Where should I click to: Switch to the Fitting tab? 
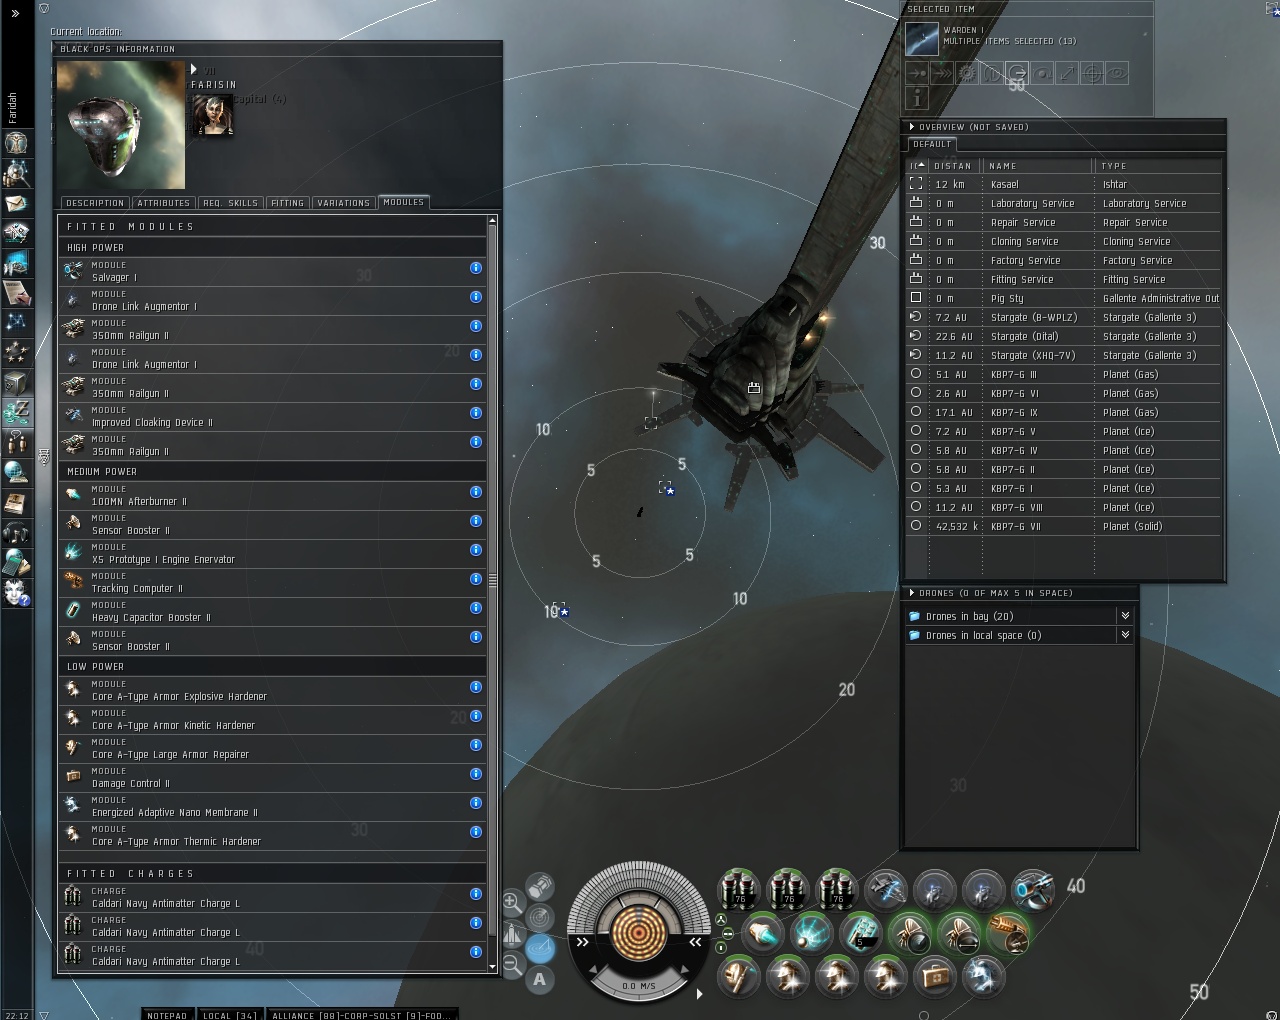coord(287,203)
